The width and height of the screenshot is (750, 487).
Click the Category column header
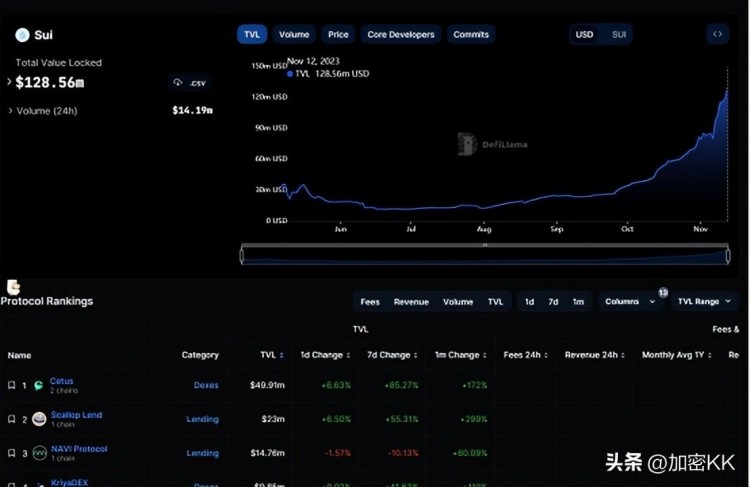point(200,355)
